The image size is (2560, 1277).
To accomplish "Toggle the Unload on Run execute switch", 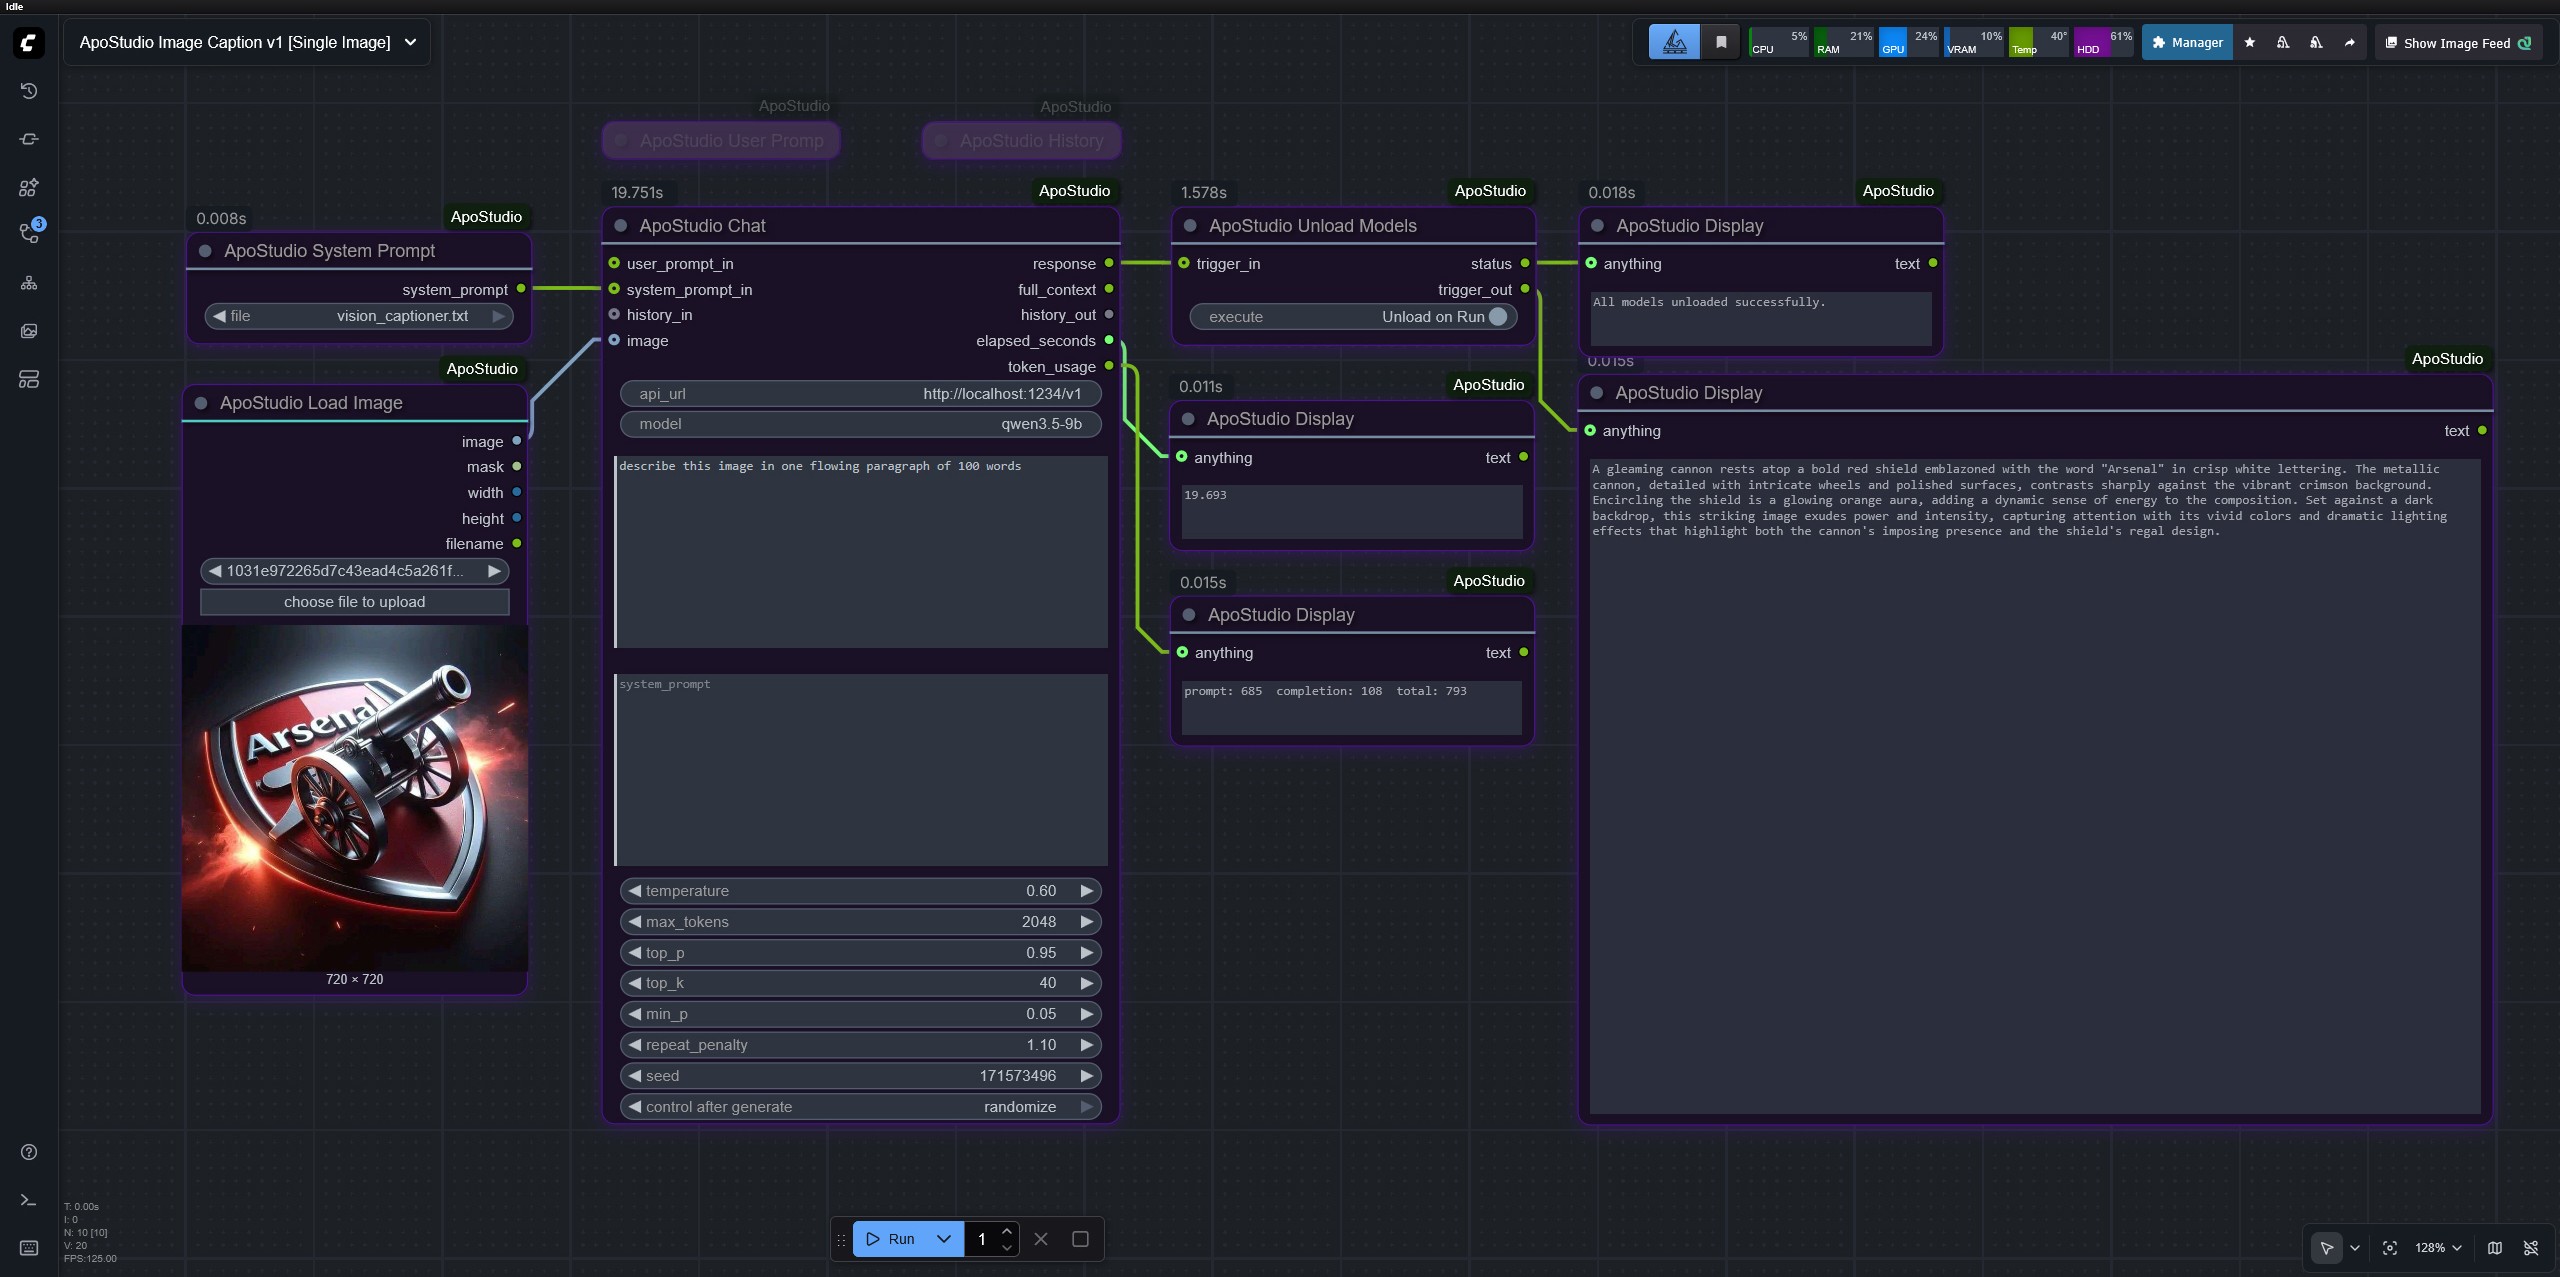I will tap(1352, 317).
